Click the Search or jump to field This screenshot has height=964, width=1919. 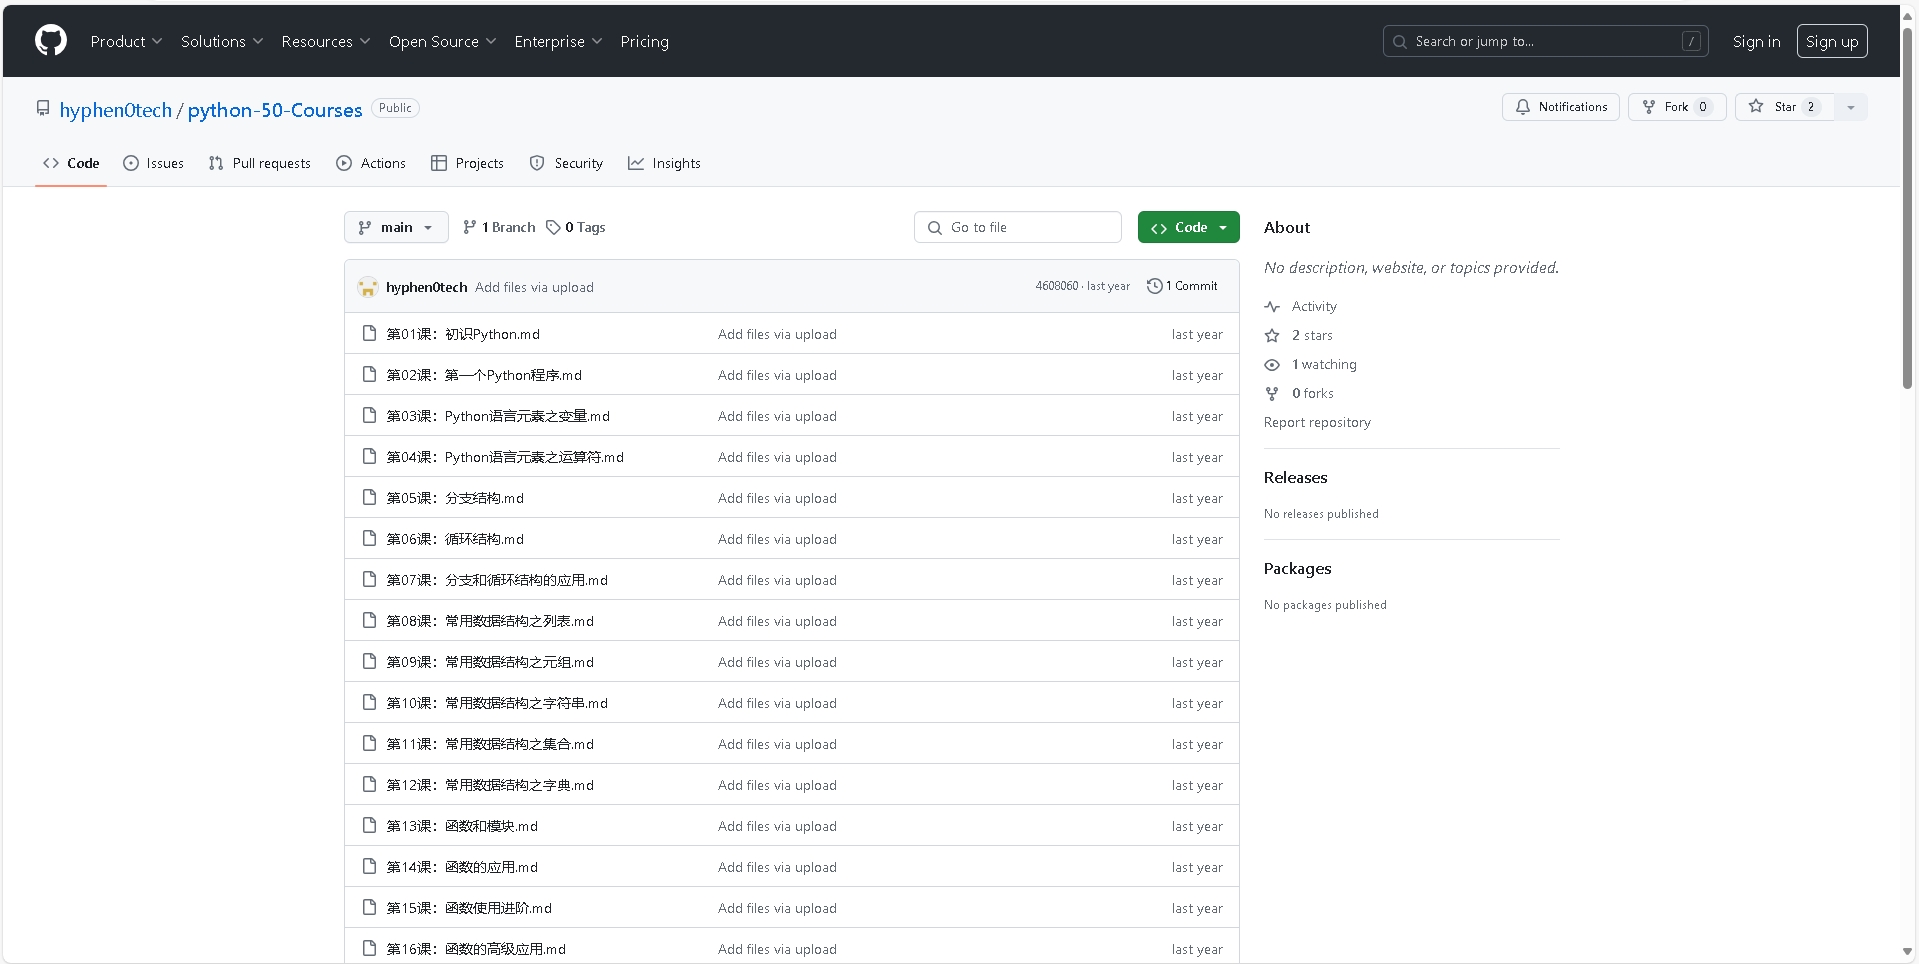(1545, 41)
